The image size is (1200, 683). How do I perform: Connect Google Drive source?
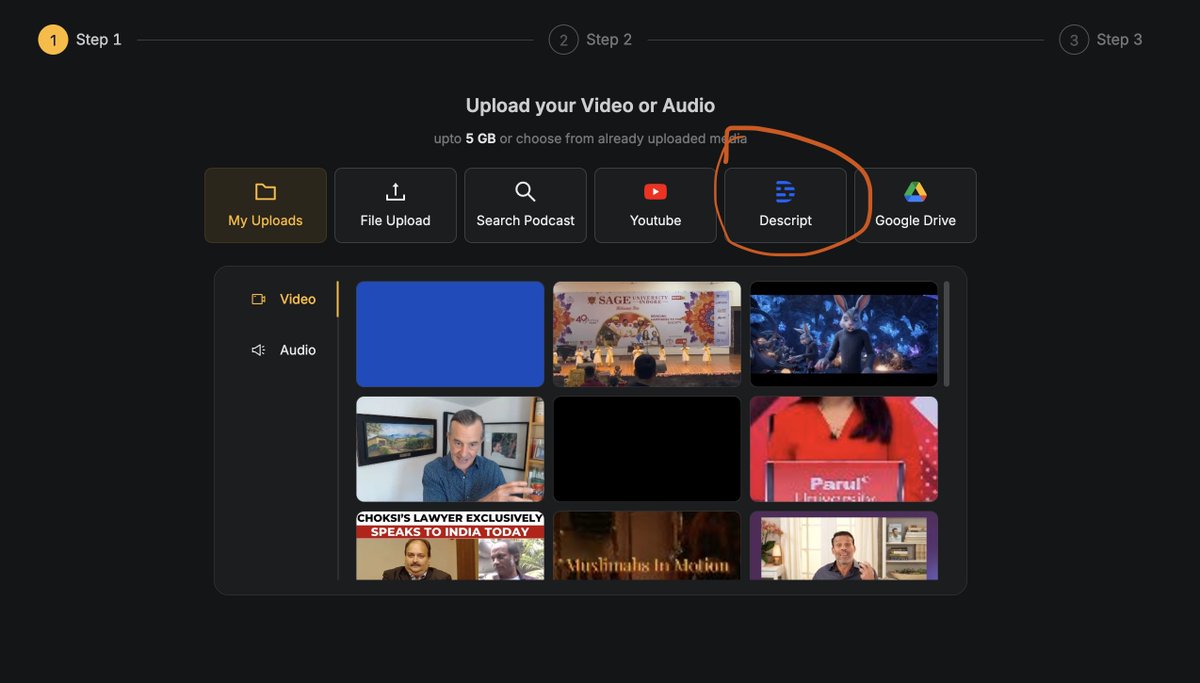915,205
